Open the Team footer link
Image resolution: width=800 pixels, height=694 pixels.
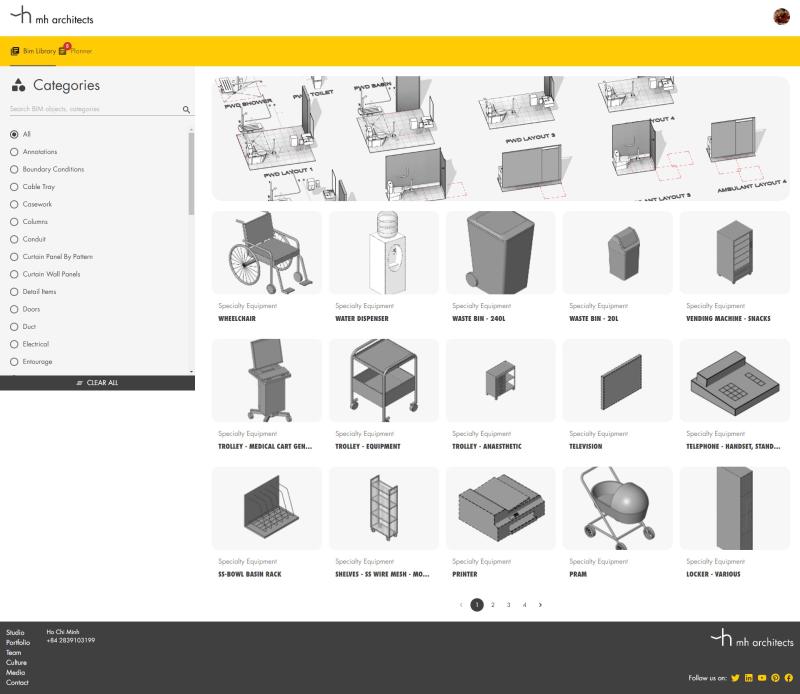coord(14,652)
